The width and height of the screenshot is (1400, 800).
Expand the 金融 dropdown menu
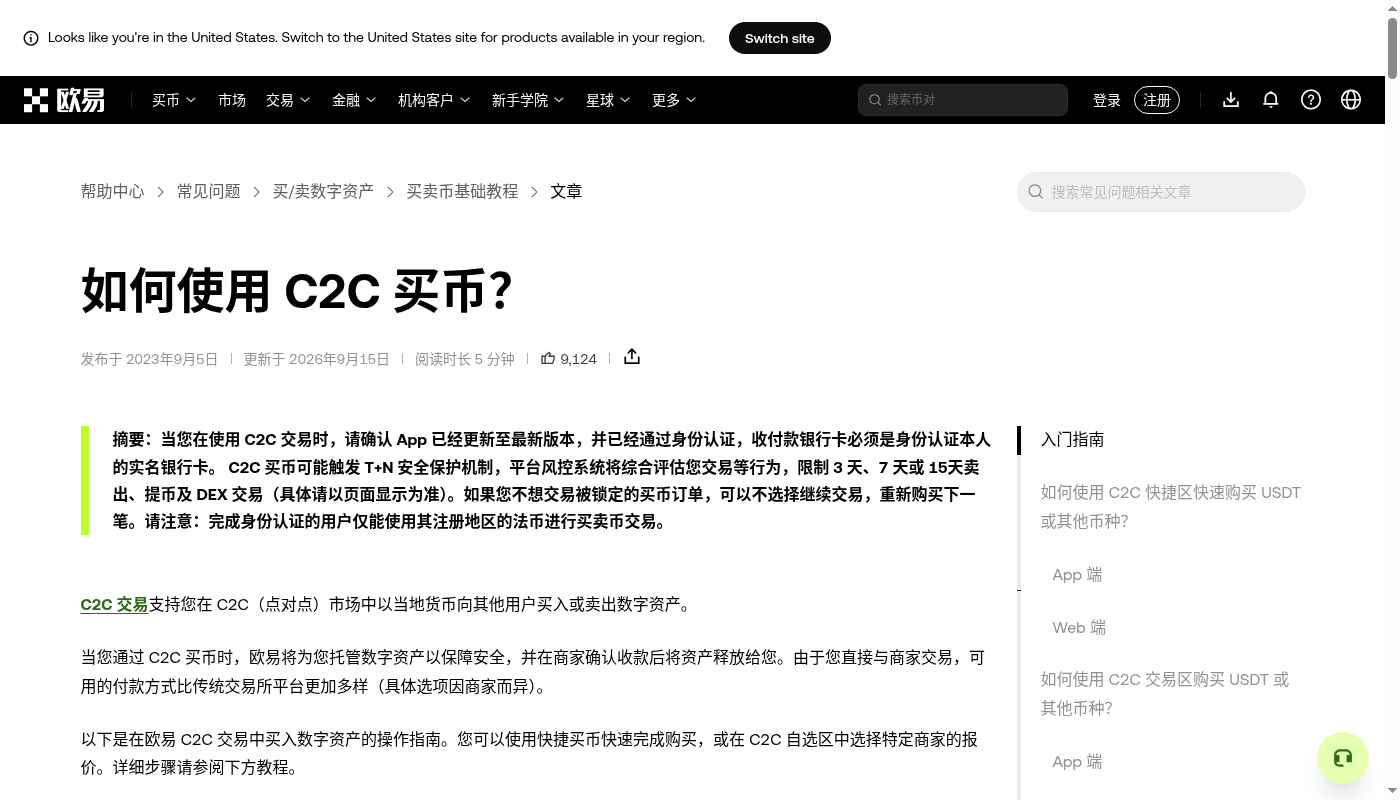point(354,100)
